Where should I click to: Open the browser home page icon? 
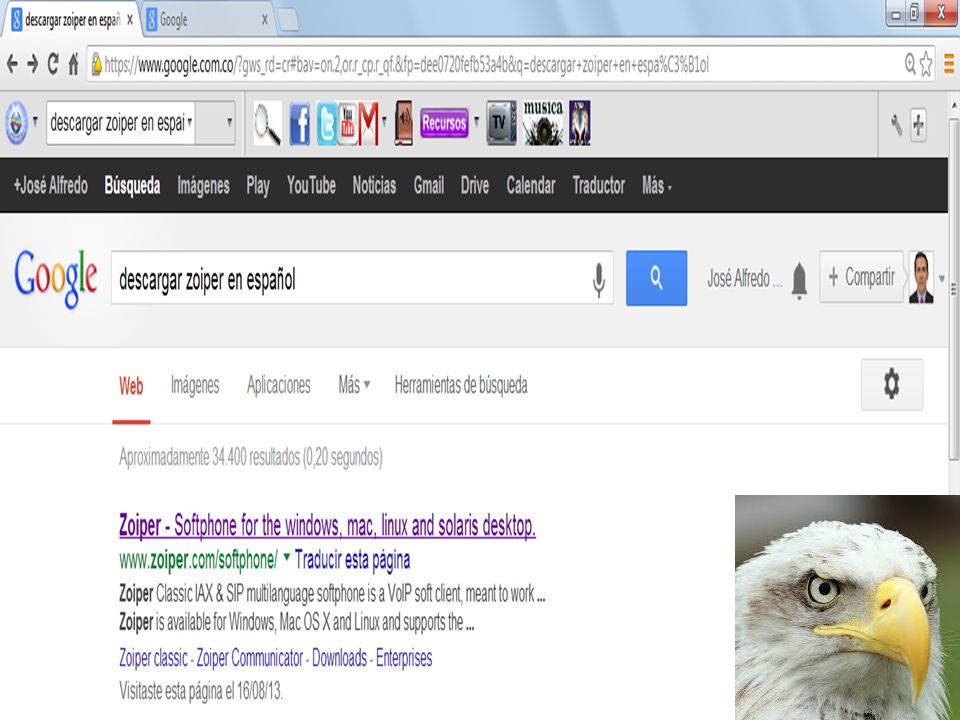pyautogui.click(x=73, y=64)
